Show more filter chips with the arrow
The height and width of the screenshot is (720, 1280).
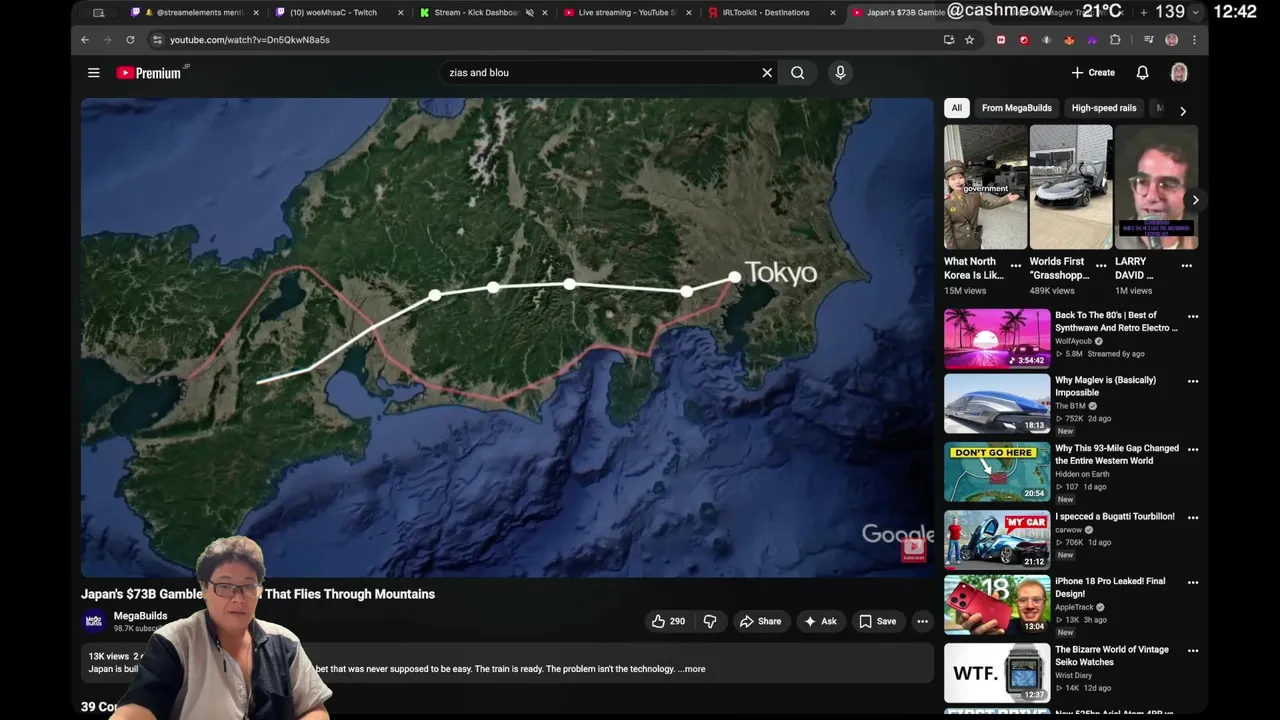click(1183, 111)
